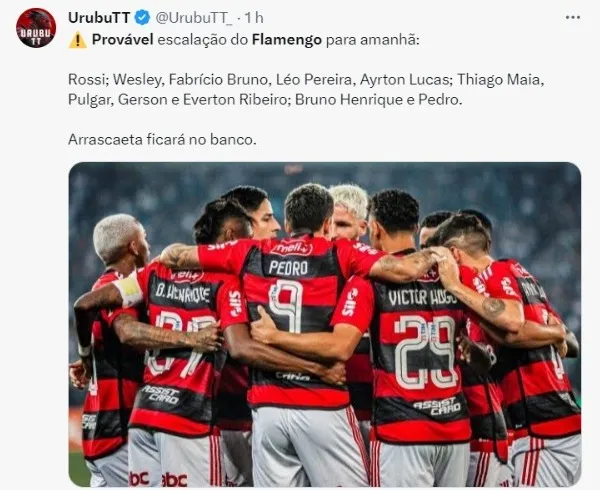
Task: Click the bold word Provável
Action: click(123, 39)
